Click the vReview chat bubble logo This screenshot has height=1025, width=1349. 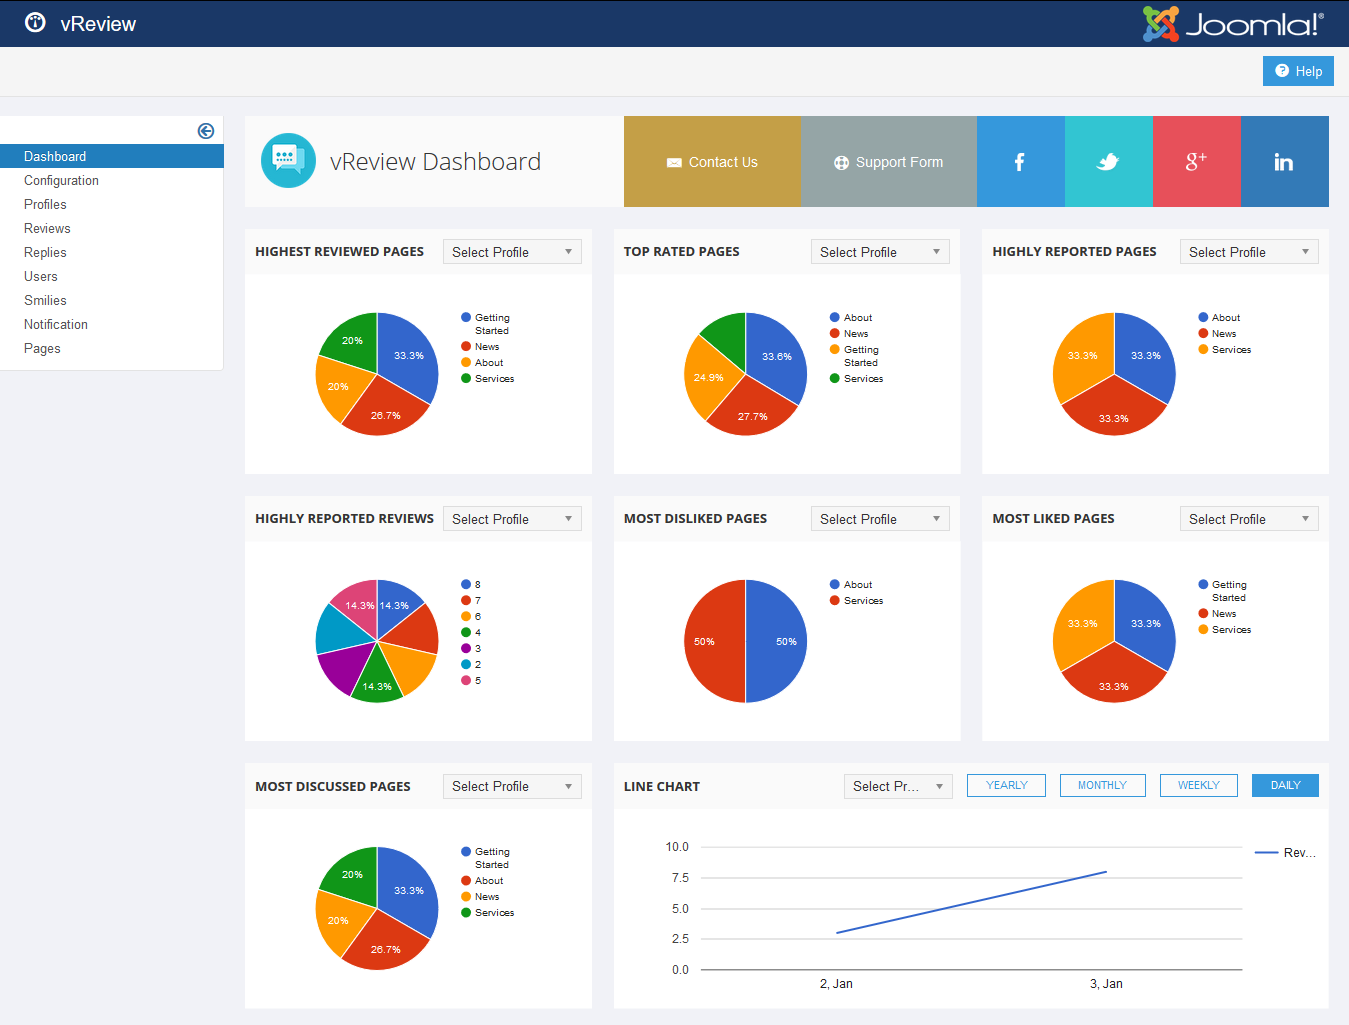(288, 161)
